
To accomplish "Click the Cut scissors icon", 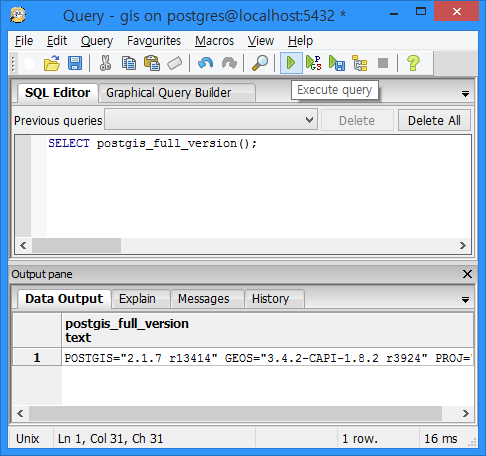I will [x=105, y=63].
